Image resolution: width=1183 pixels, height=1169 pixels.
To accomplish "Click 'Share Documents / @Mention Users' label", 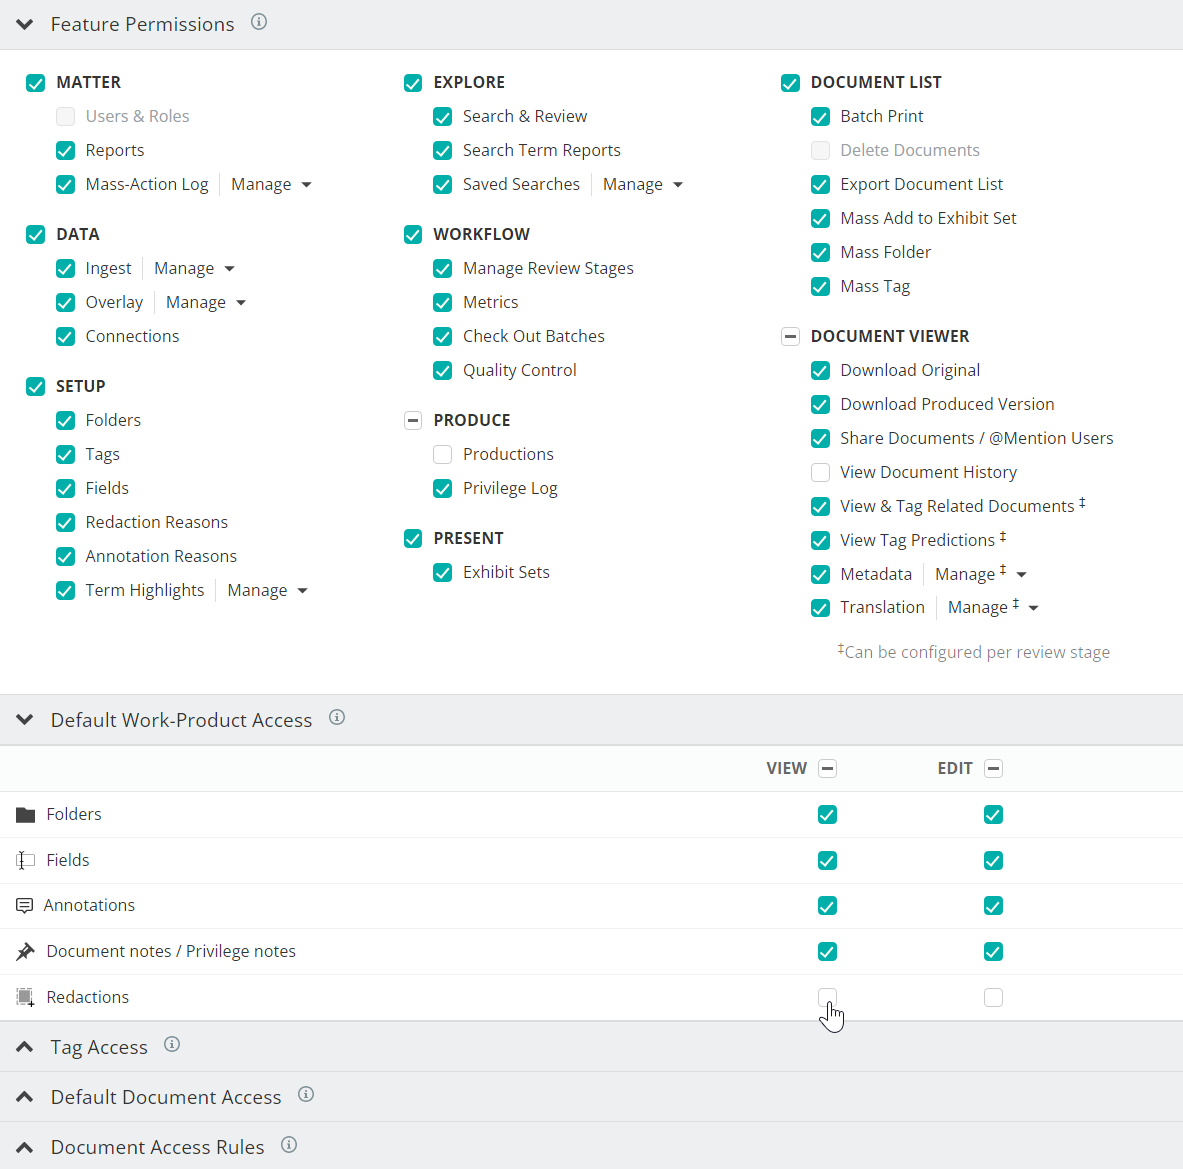I will tap(976, 438).
